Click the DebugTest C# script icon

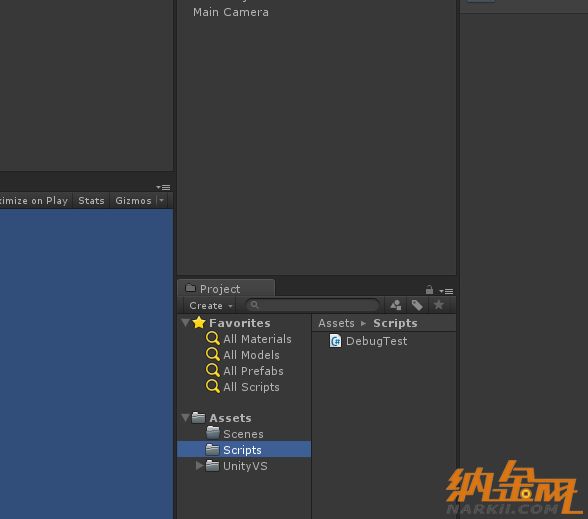pyautogui.click(x=335, y=341)
